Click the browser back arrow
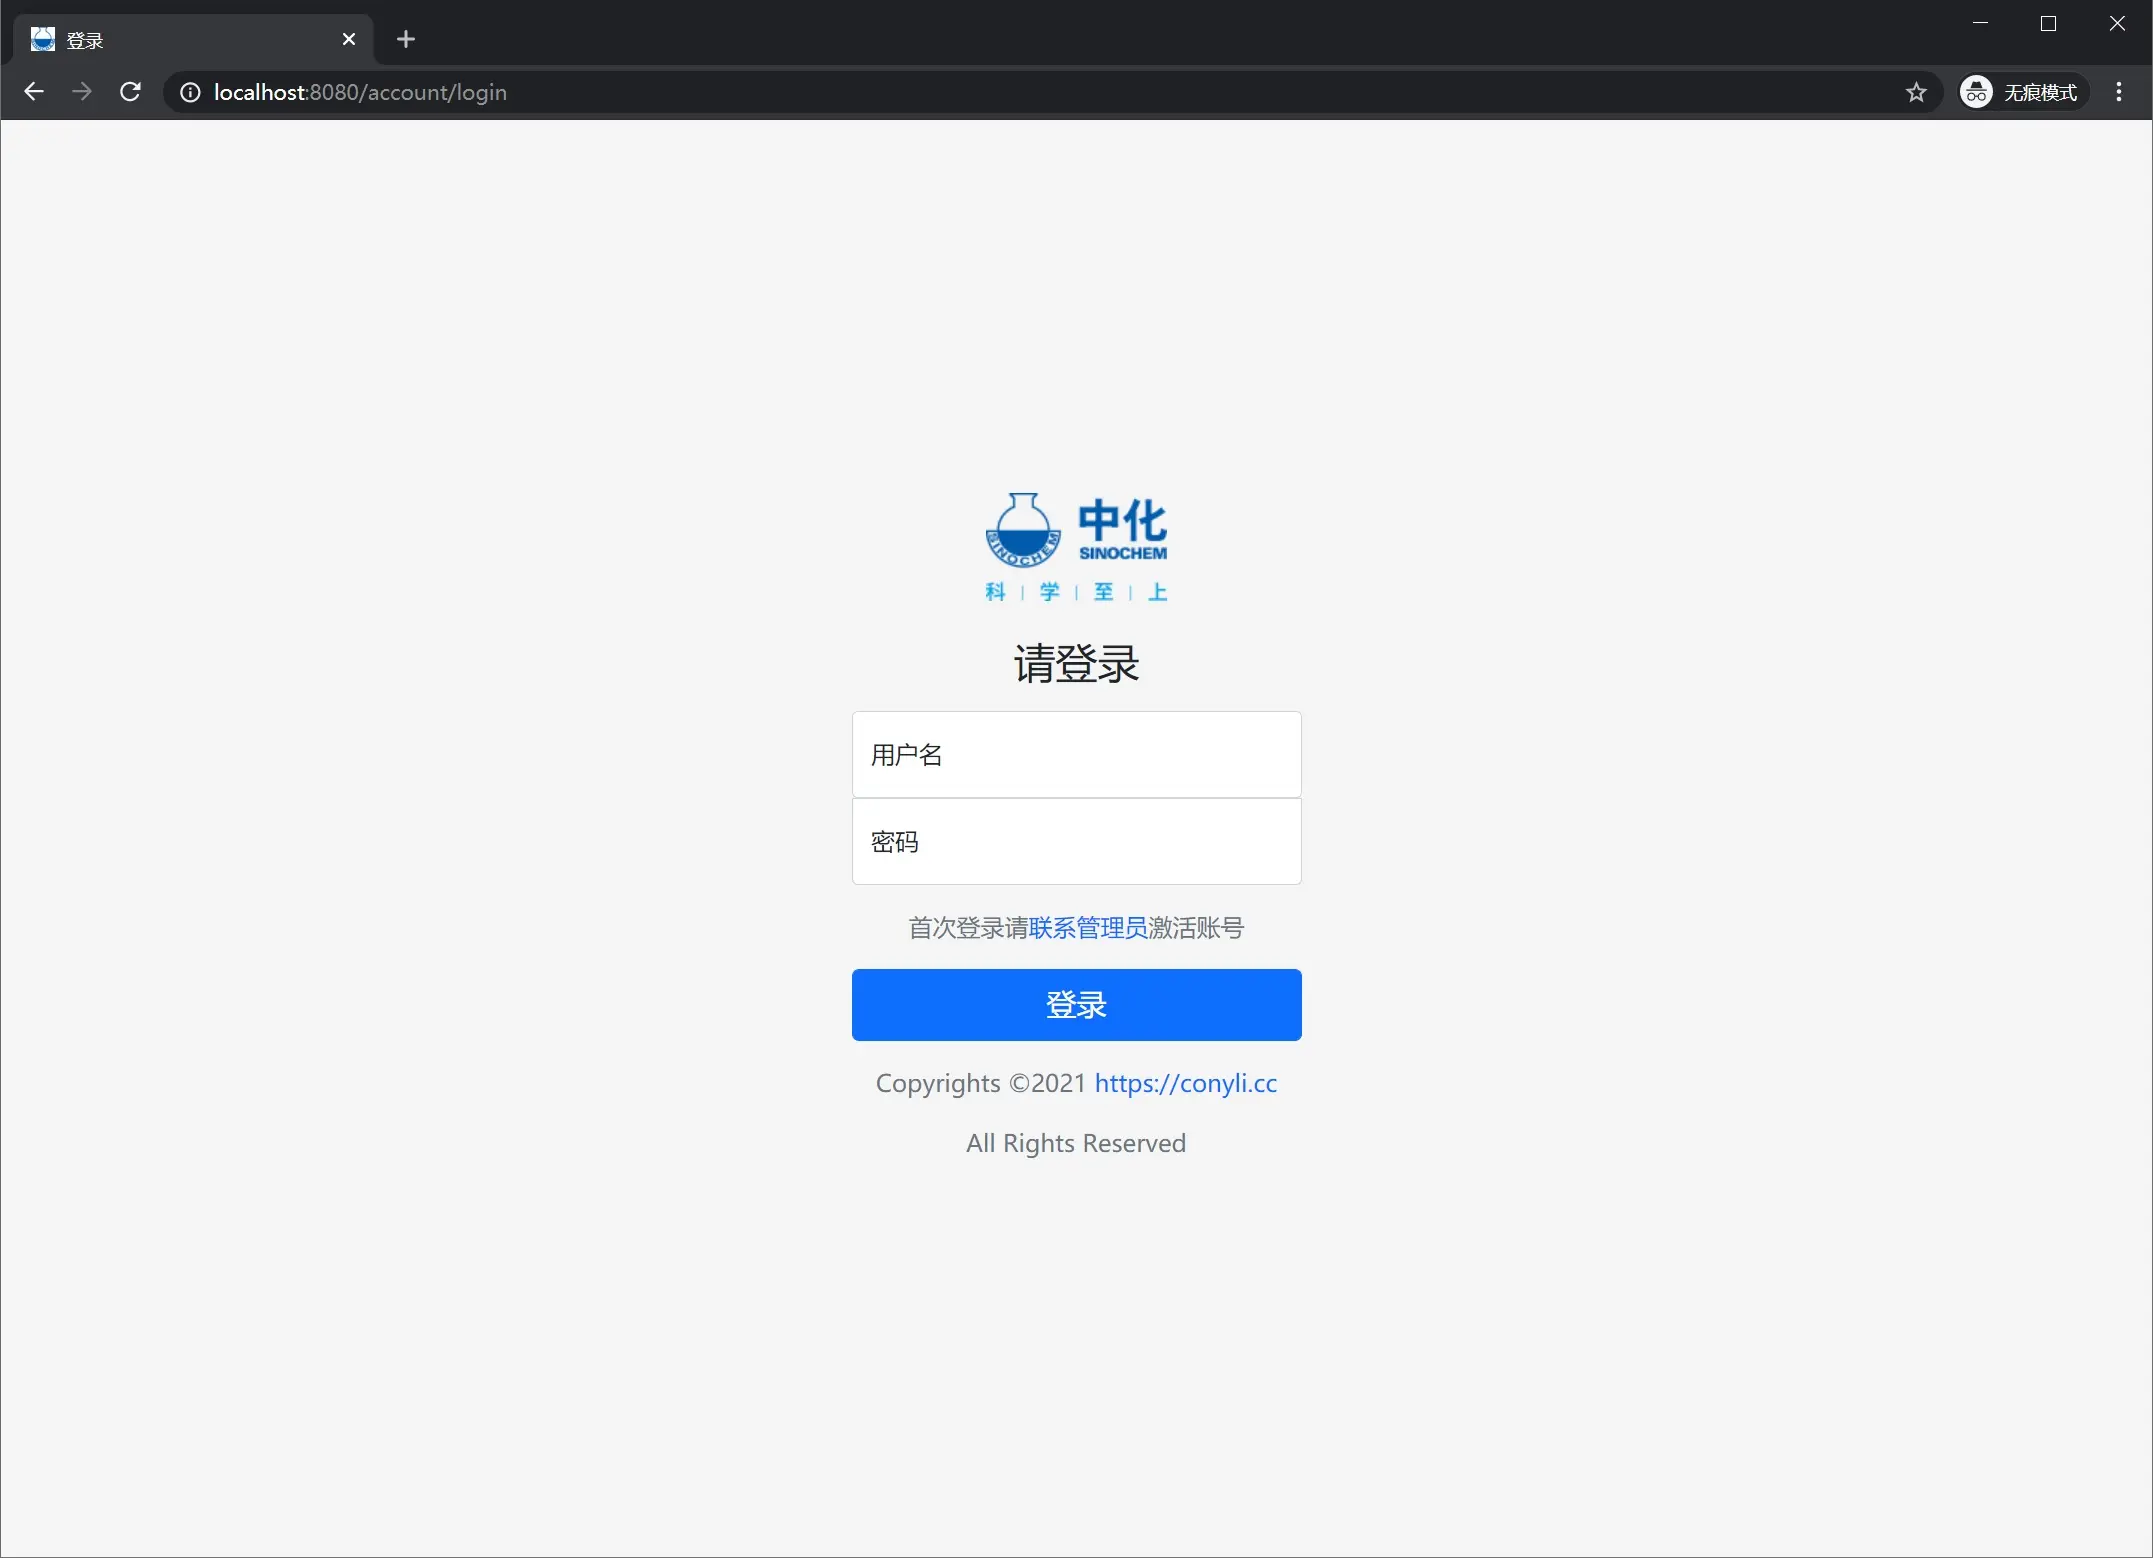This screenshot has width=2153, height=1558. [34, 92]
